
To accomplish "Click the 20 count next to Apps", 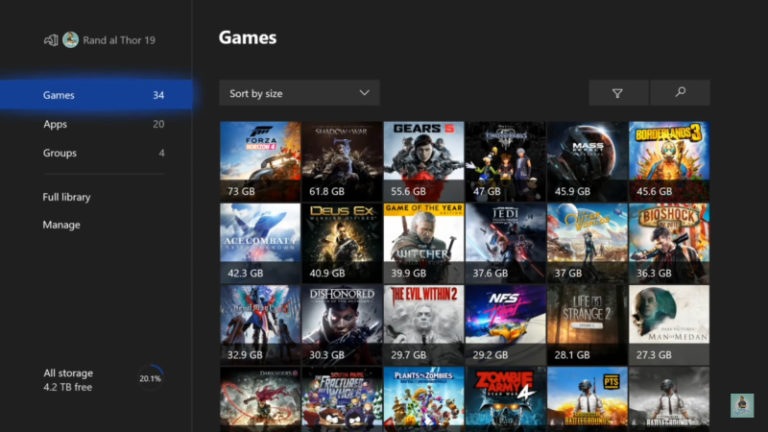I will 158,124.
